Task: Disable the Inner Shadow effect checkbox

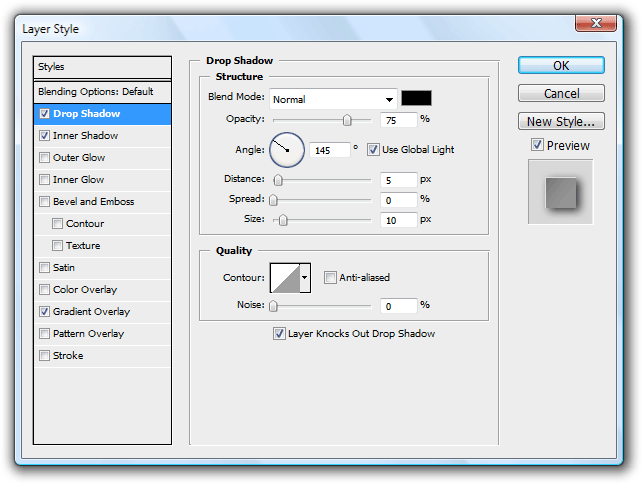Action: click(44, 136)
